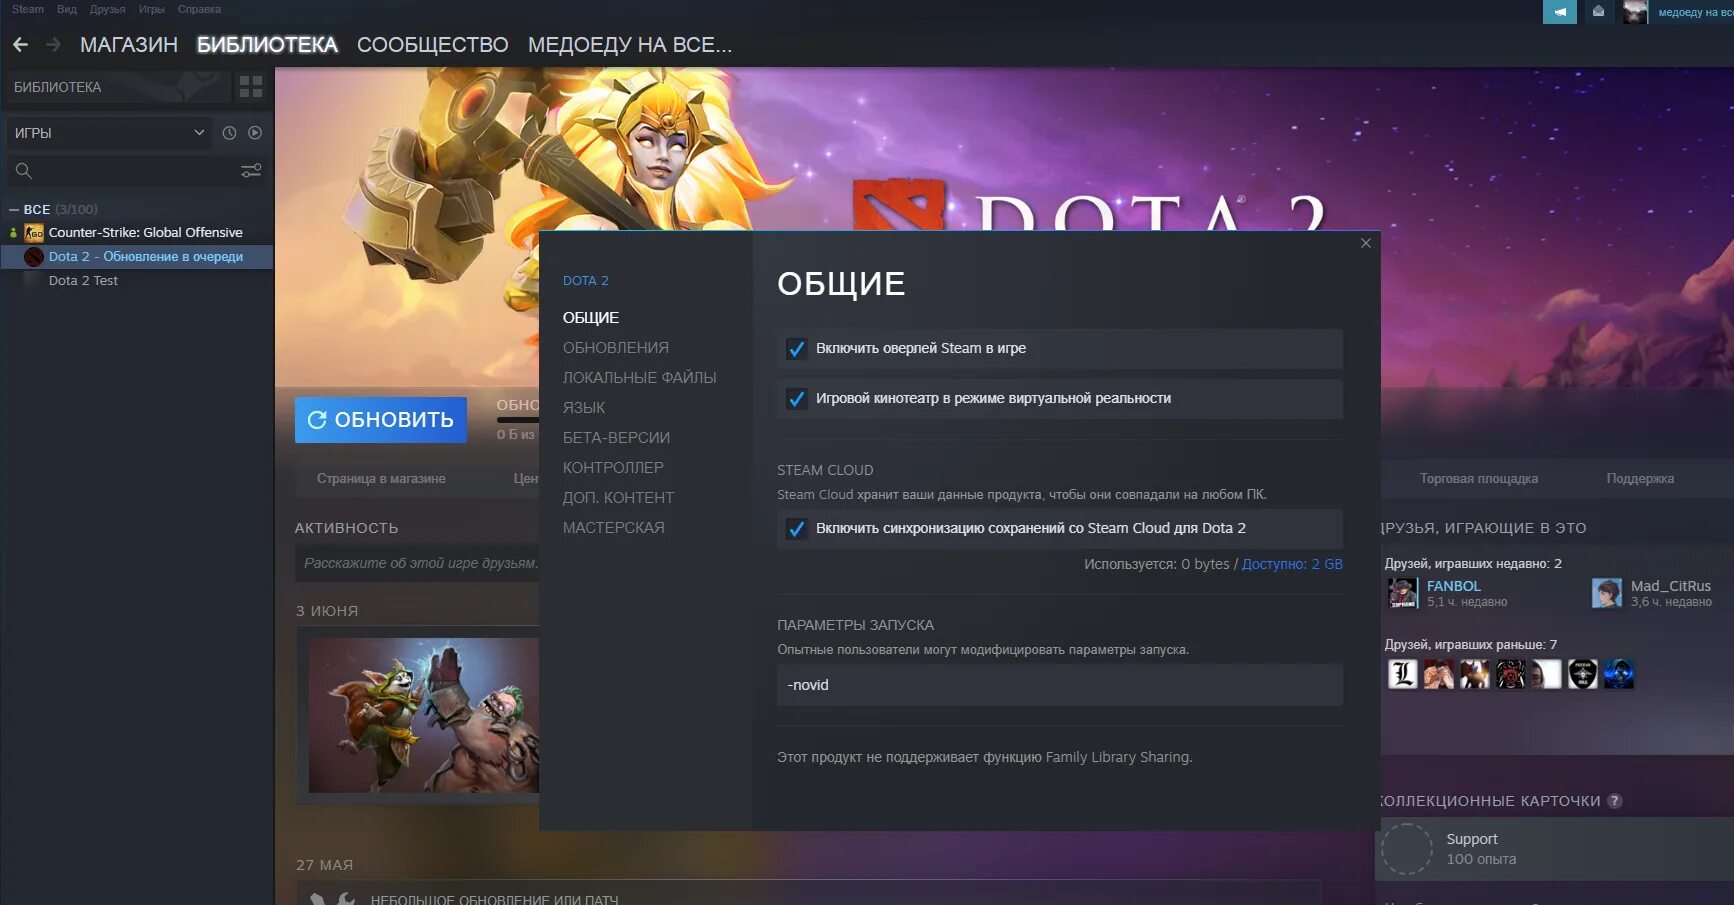This screenshot has height=905, width=1734.
Task: Toggle Steam Cloud sync for Dota 2
Action: tap(796, 529)
